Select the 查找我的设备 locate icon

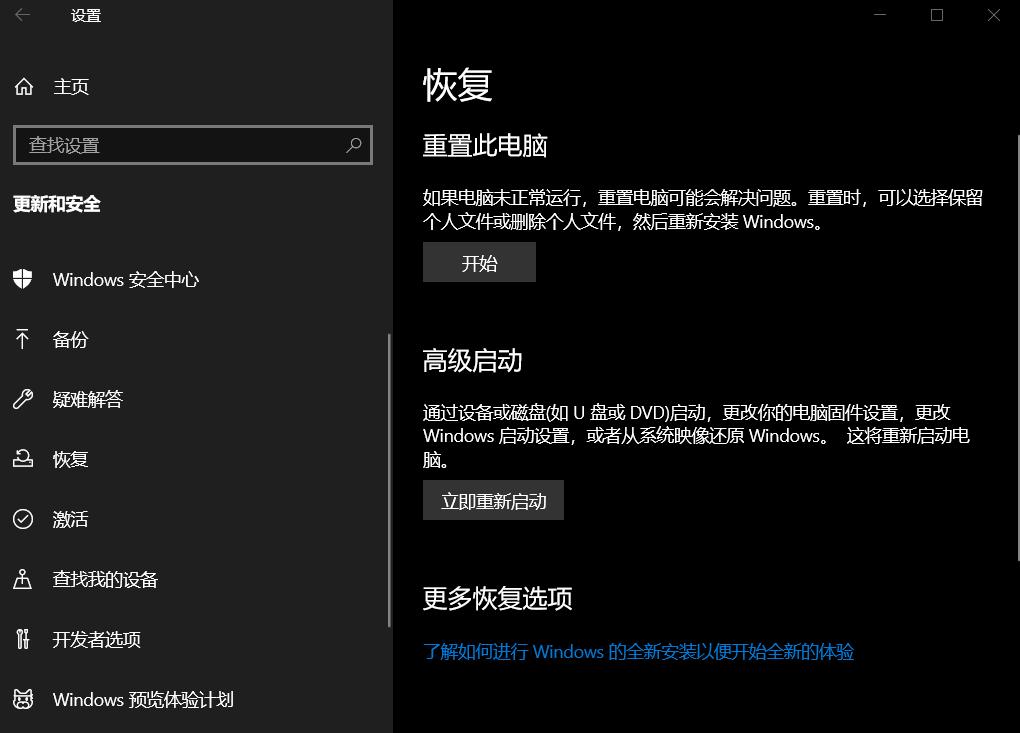(x=24, y=579)
